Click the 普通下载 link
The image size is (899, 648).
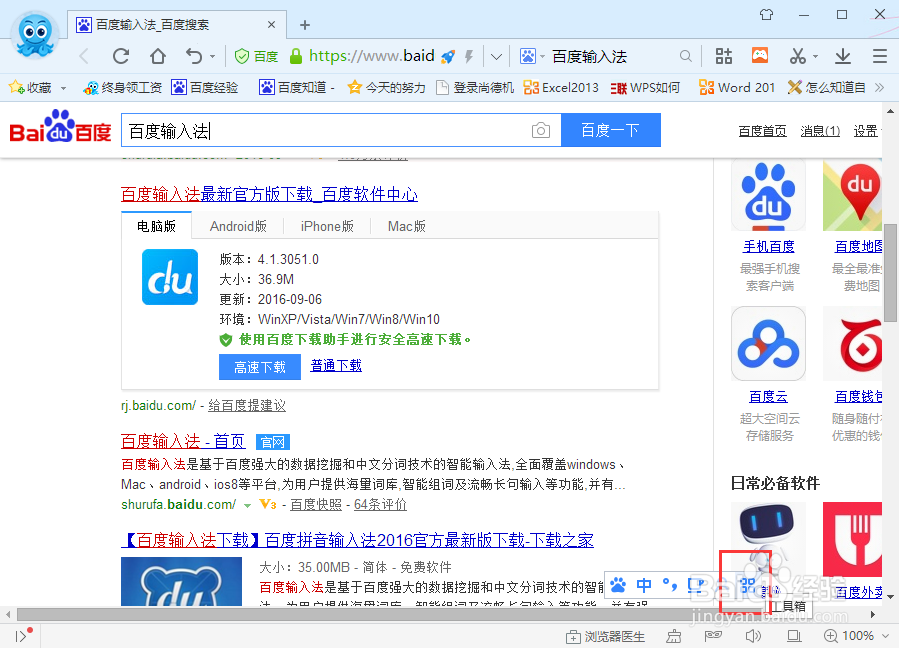(x=336, y=365)
